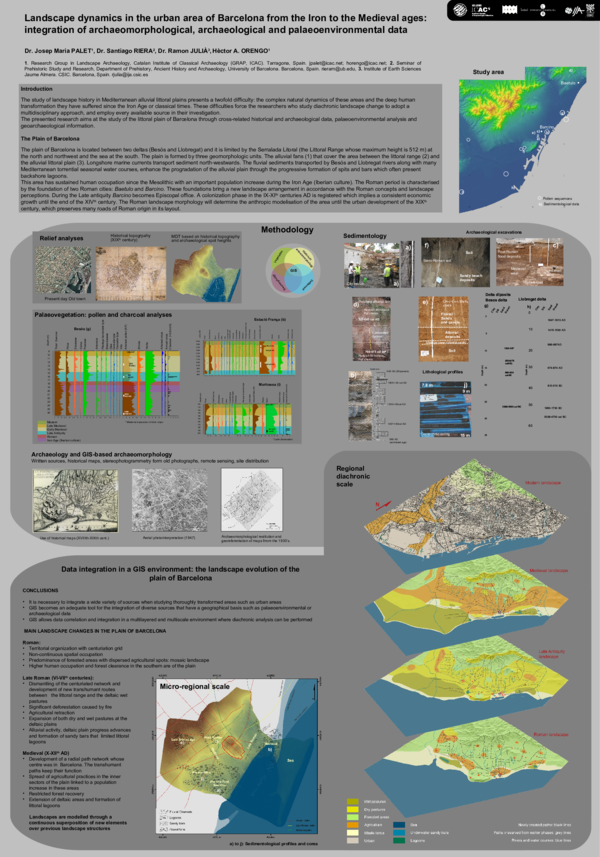Viewport: 600px width, 857px height.
Task: Select the Lagoons green legend swatch
Action: click(399, 841)
